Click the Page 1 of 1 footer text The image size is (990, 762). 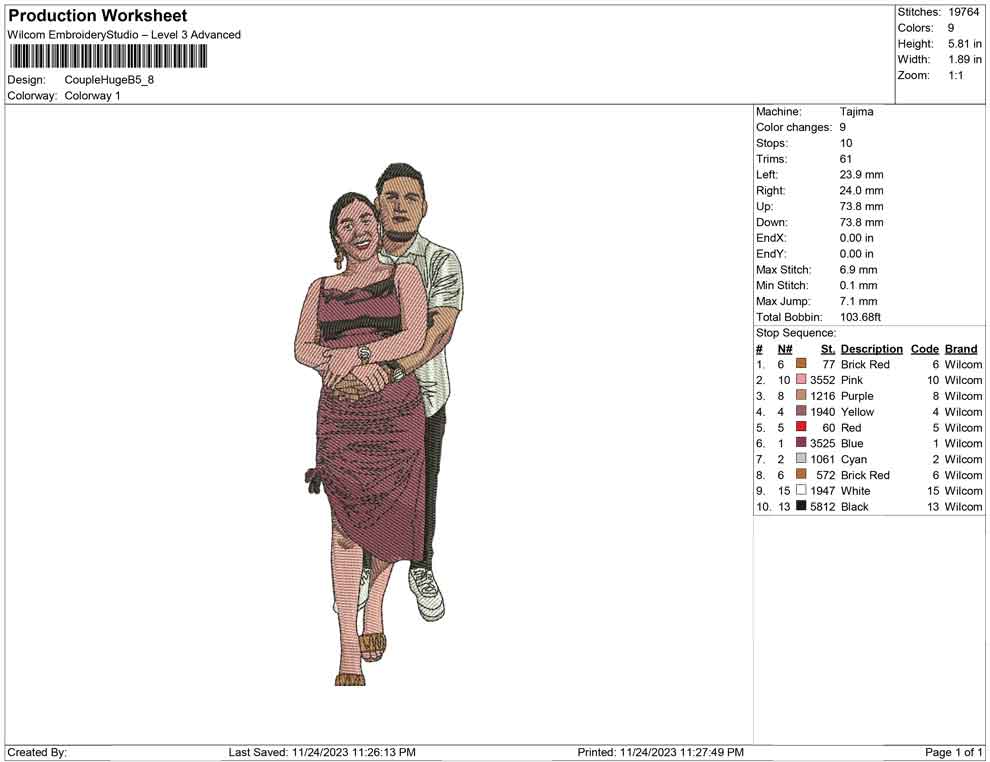click(954, 752)
